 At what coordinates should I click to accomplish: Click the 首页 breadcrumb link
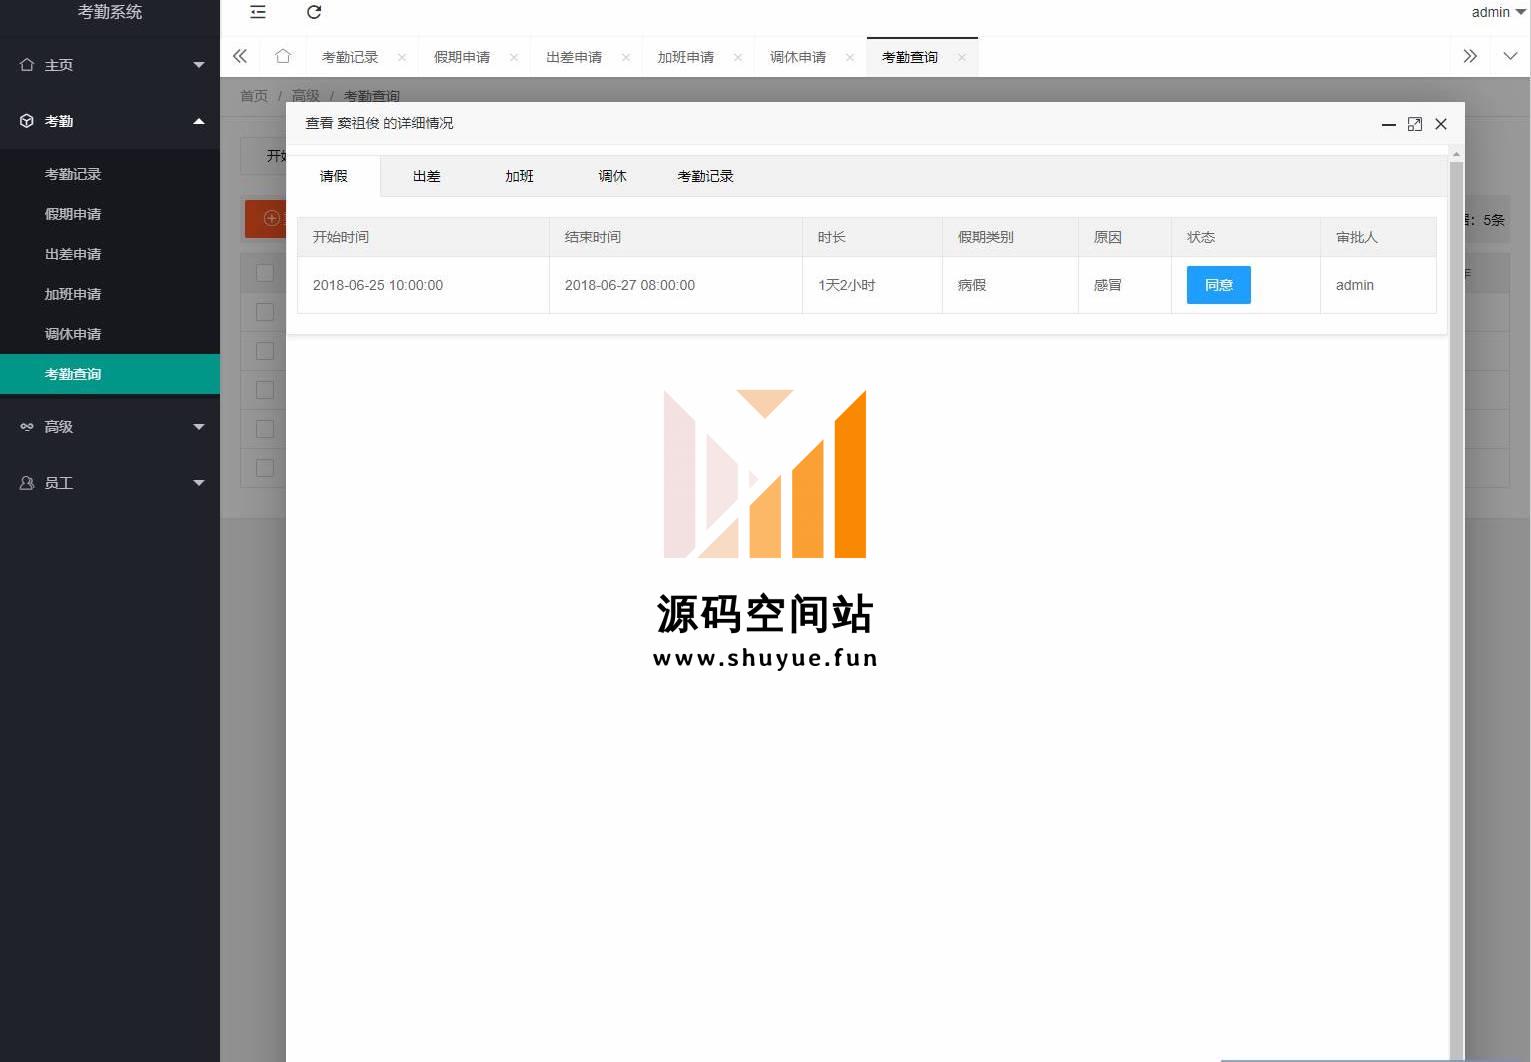point(254,96)
